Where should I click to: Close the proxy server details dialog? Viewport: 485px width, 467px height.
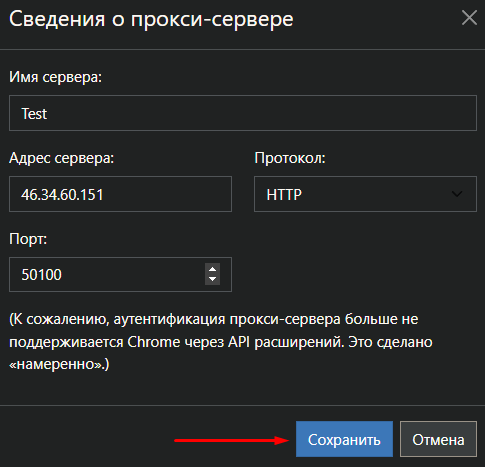coord(469,18)
